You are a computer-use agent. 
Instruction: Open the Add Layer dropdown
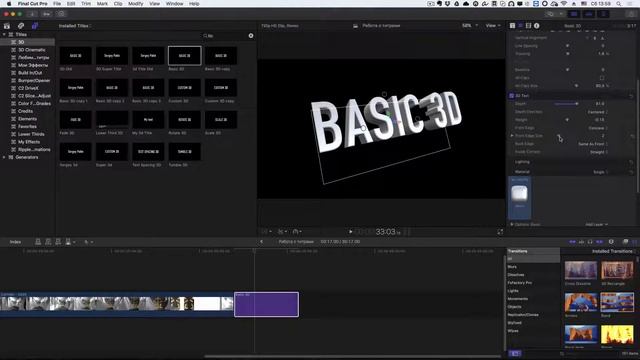[596, 224]
